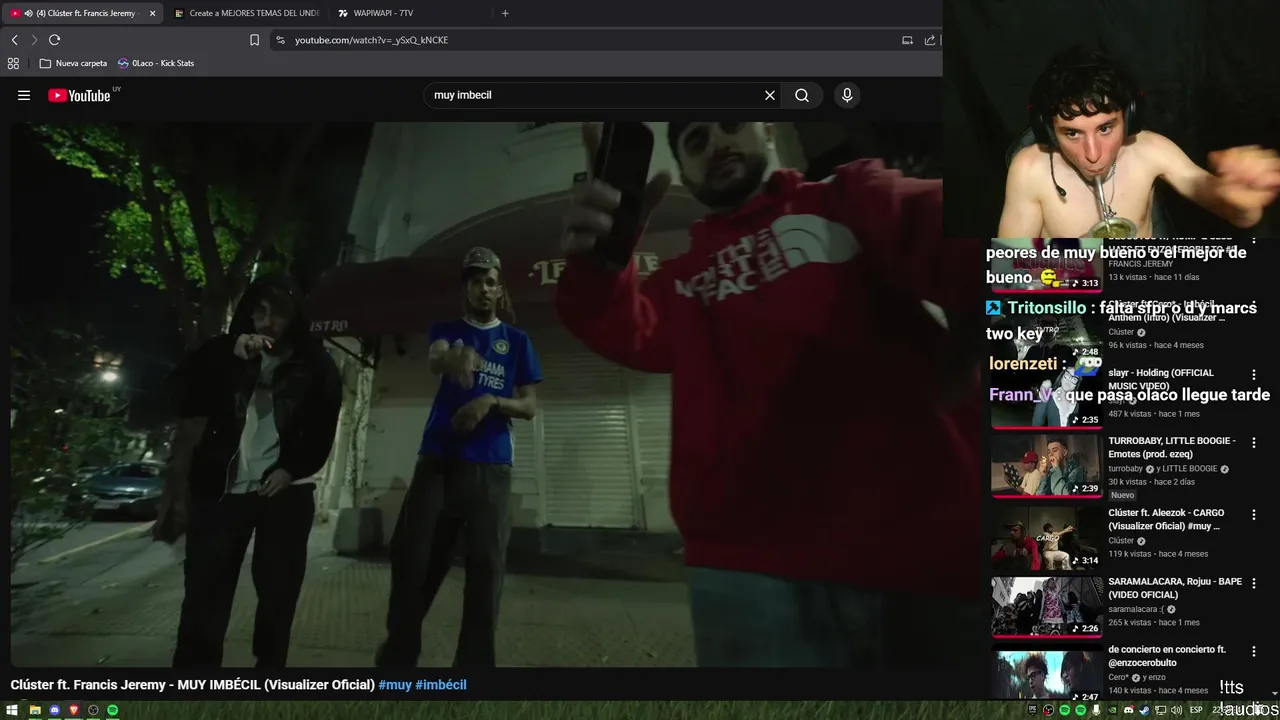Screen dimensions: 1280x720
Task: Open the #imbécil hashtag link
Action: [x=441, y=685]
